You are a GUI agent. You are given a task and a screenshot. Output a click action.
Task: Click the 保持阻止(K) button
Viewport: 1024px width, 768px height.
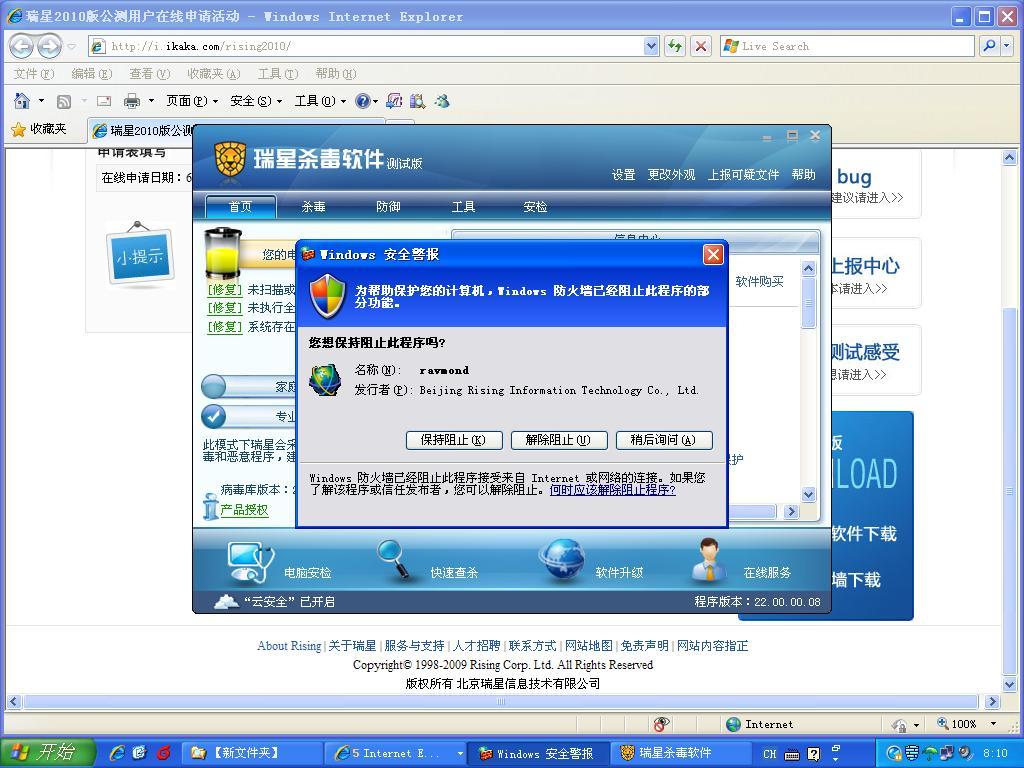coord(454,440)
